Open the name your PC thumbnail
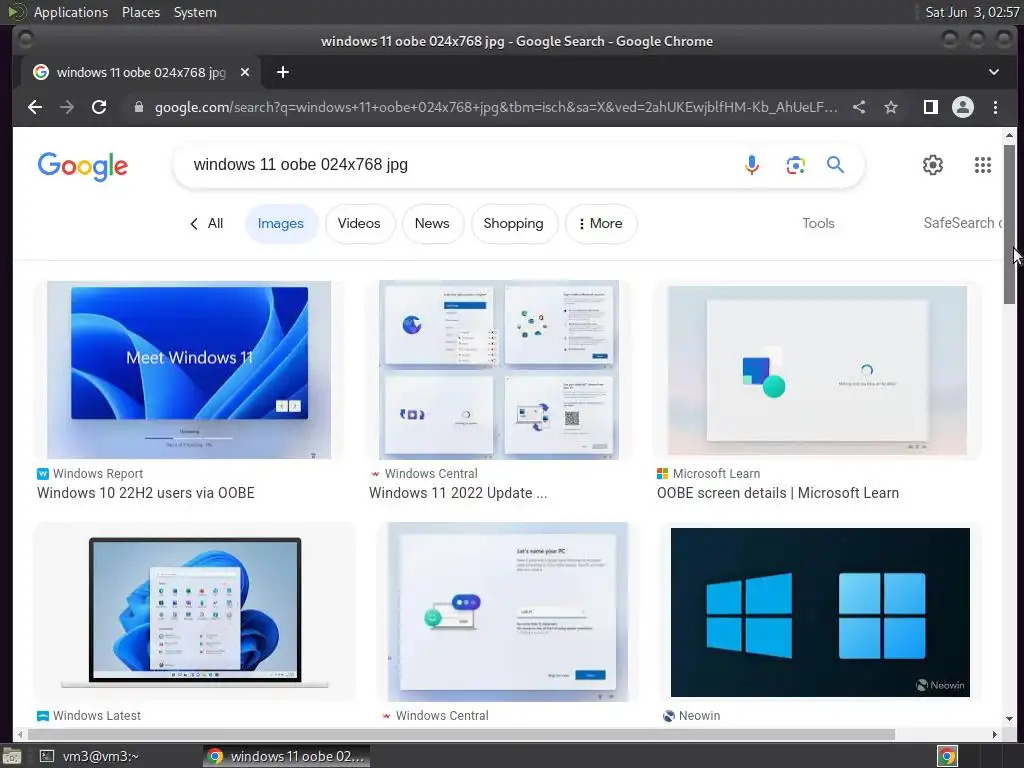This screenshot has width=1024, height=768. pyautogui.click(x=507, y=612)
